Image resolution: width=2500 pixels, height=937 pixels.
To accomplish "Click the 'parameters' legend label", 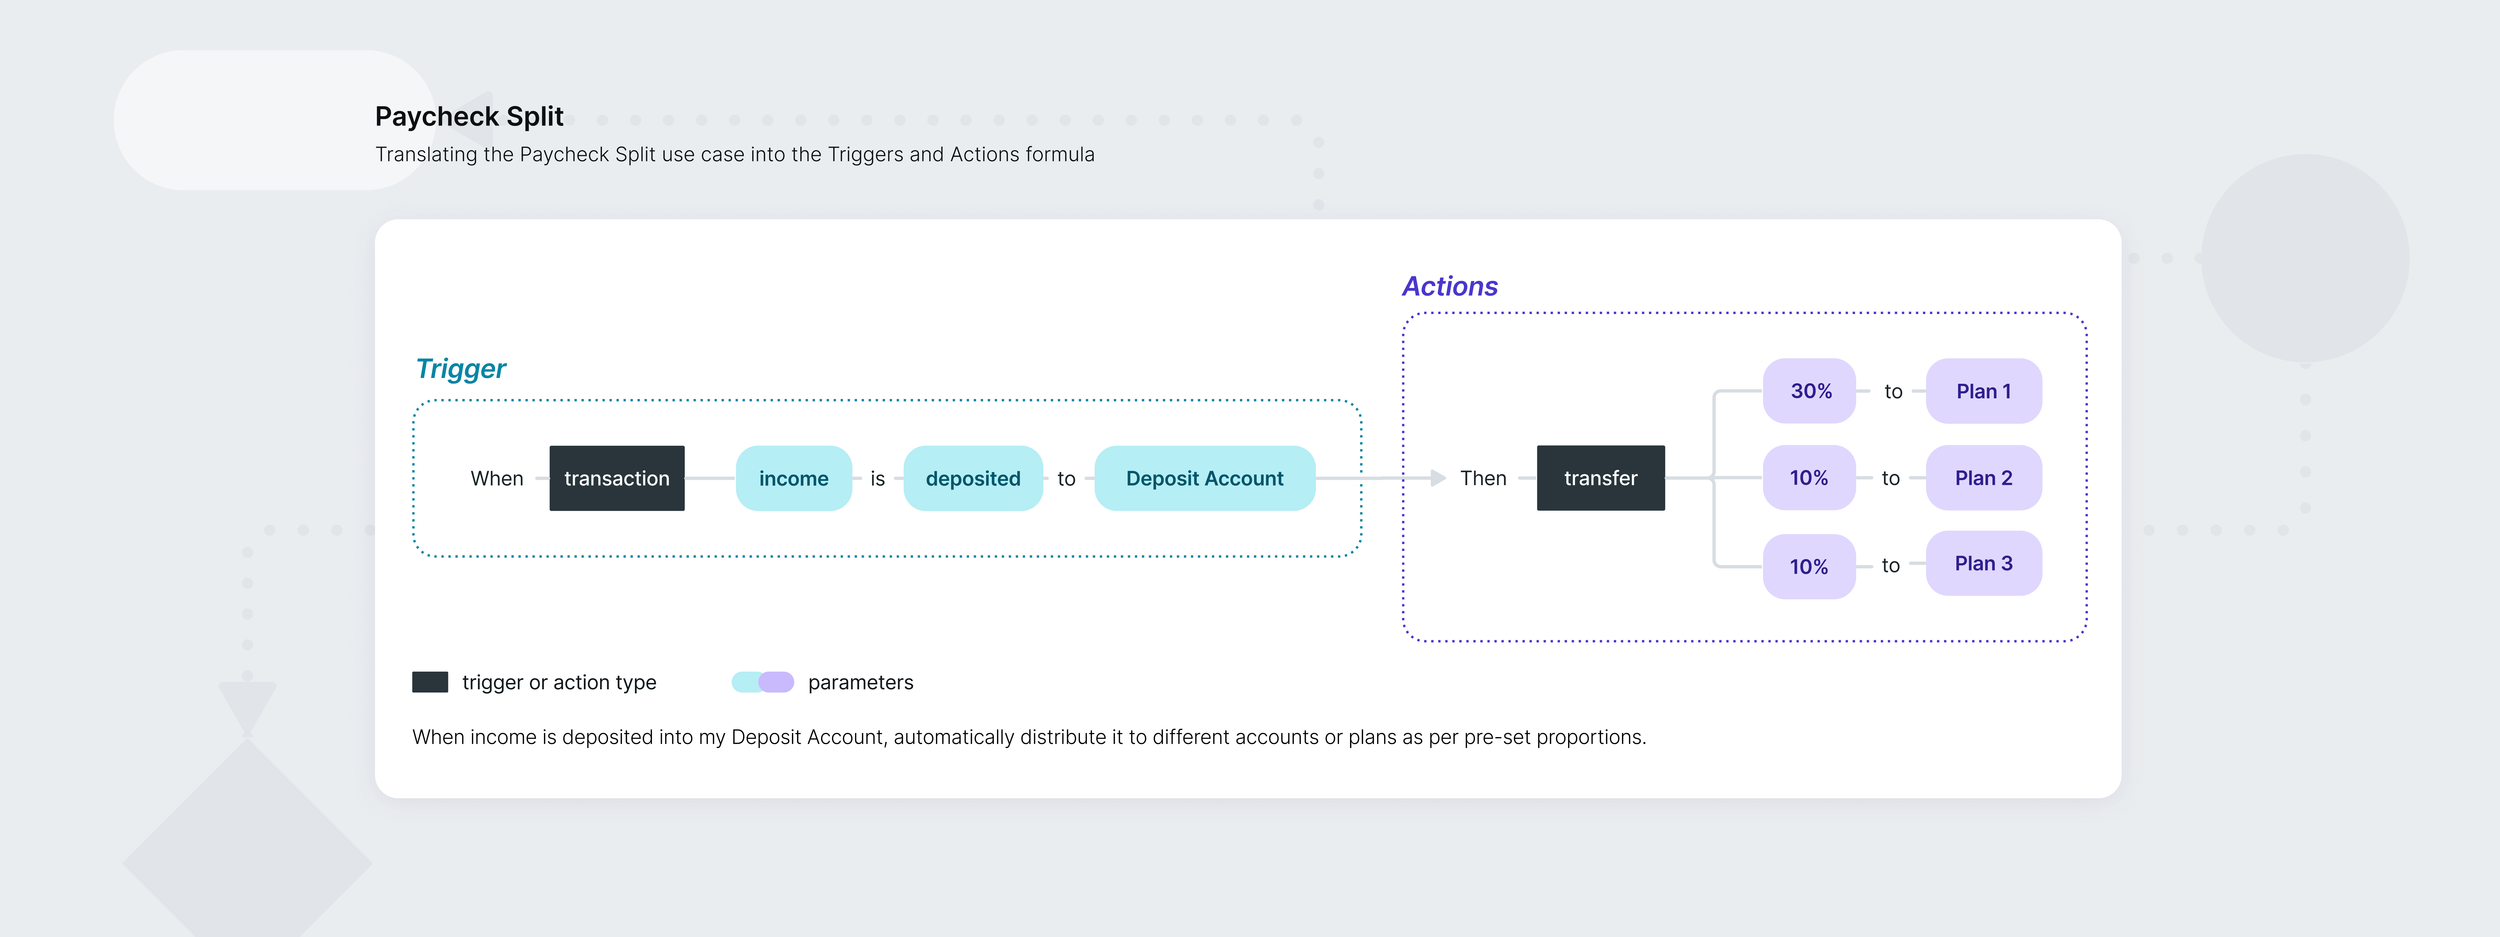I will pyautogui.click(x=861, y=682).
